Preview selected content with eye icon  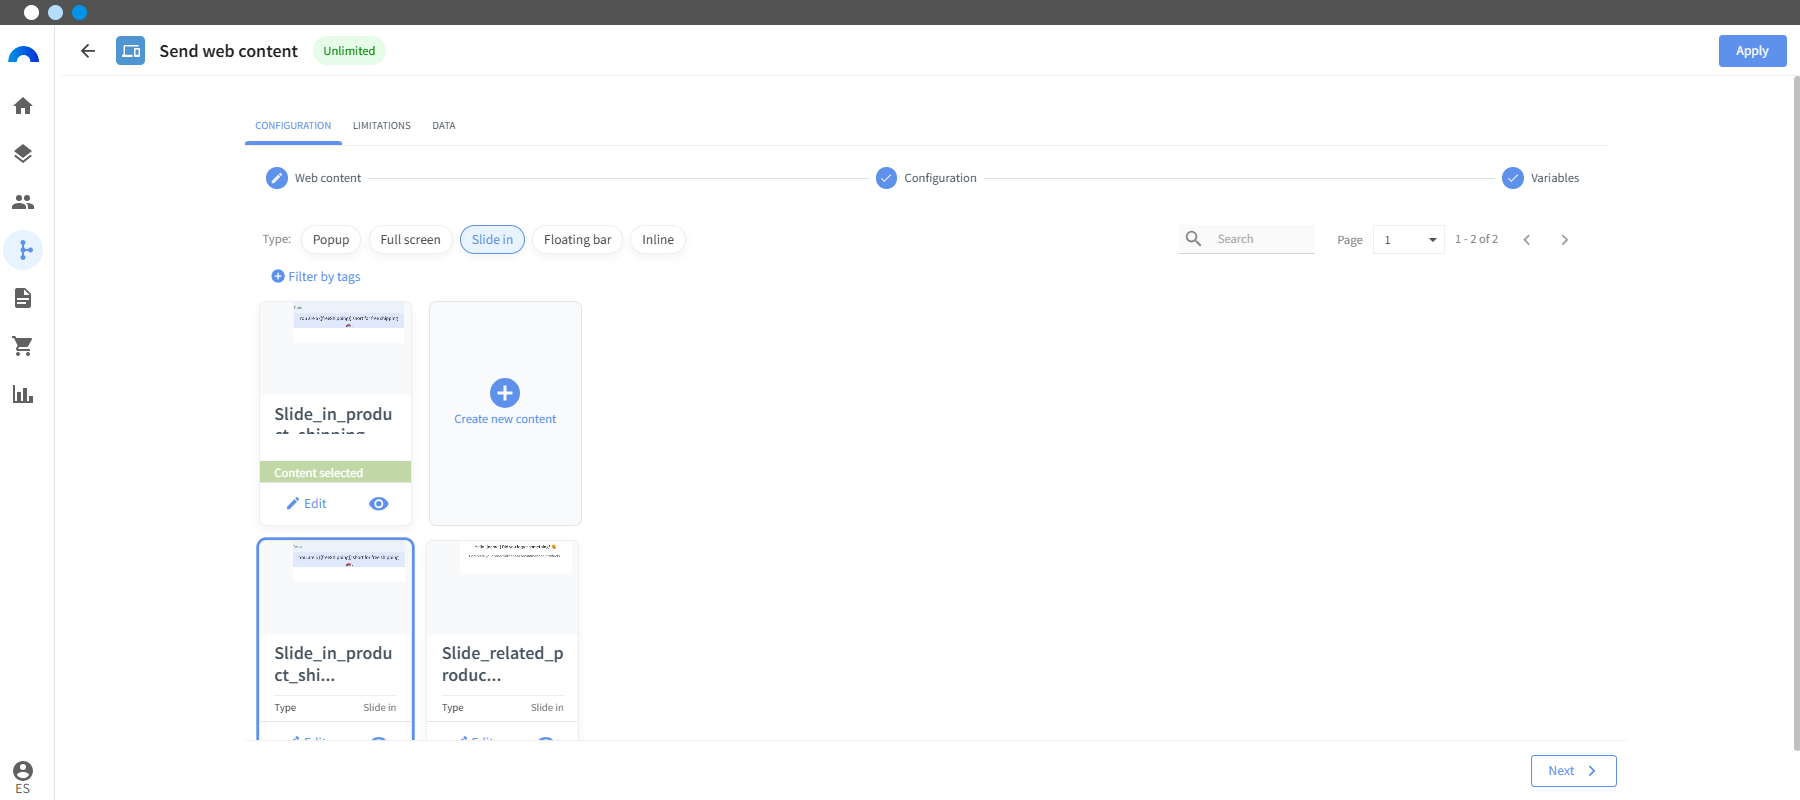click(379, 504)
